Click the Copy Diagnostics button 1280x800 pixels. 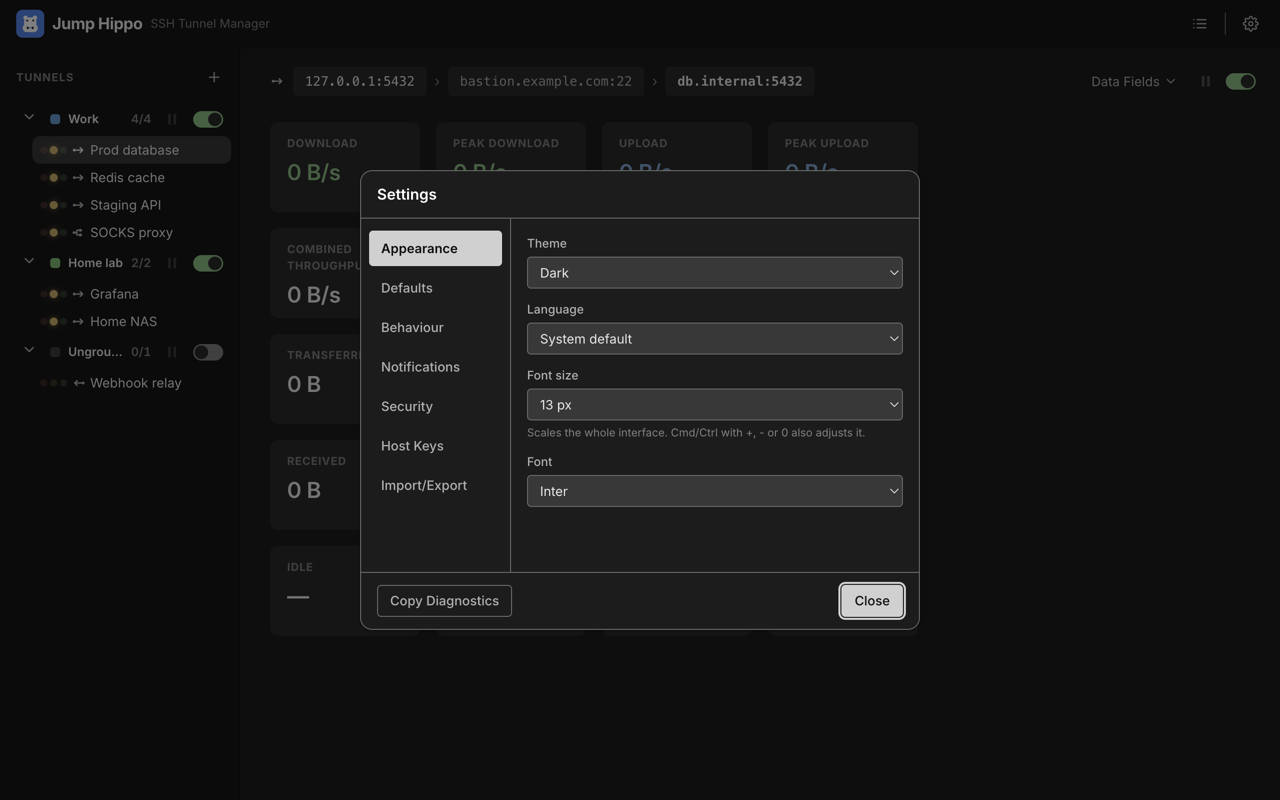(x=444, y=601)
